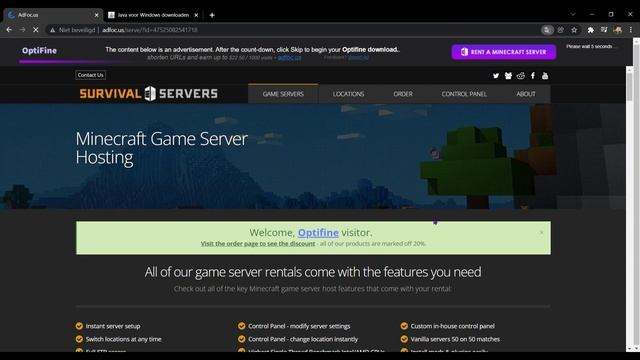Open a new browser tab

pyautogui.click(x=212, y=15)
